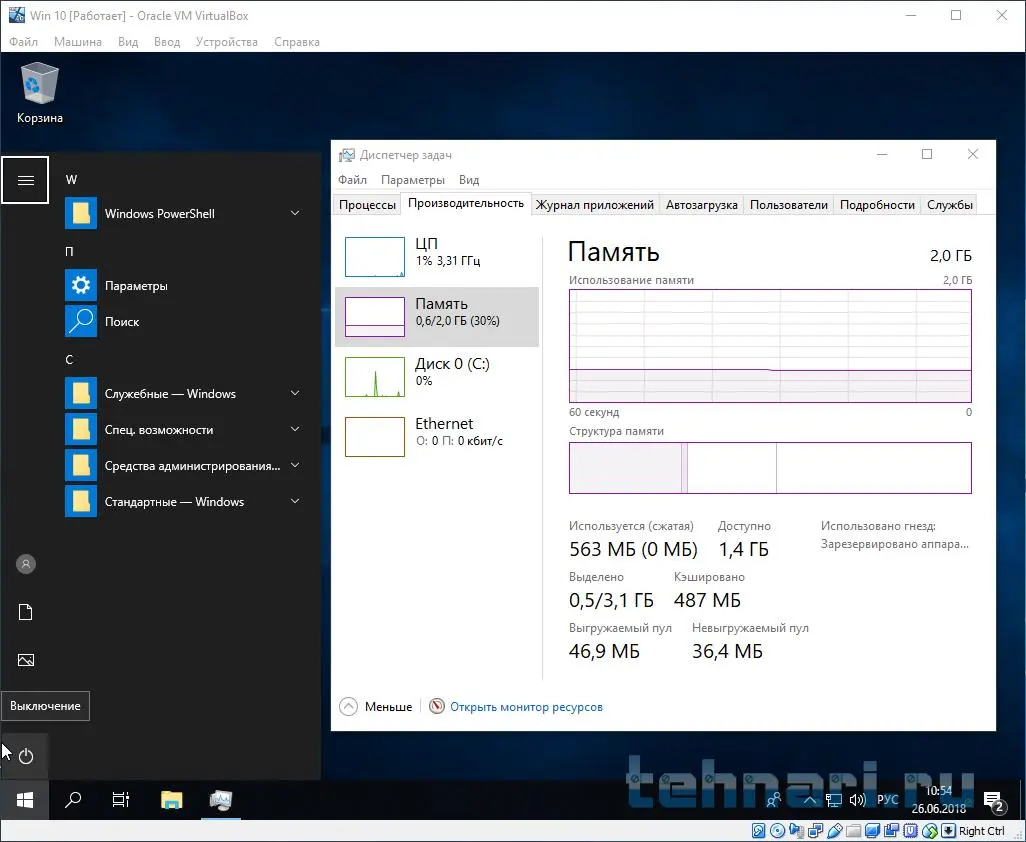Switch to the Автозагрузка tab
The width and height of the screenshot is (1026, 842).
click(701, 205)
